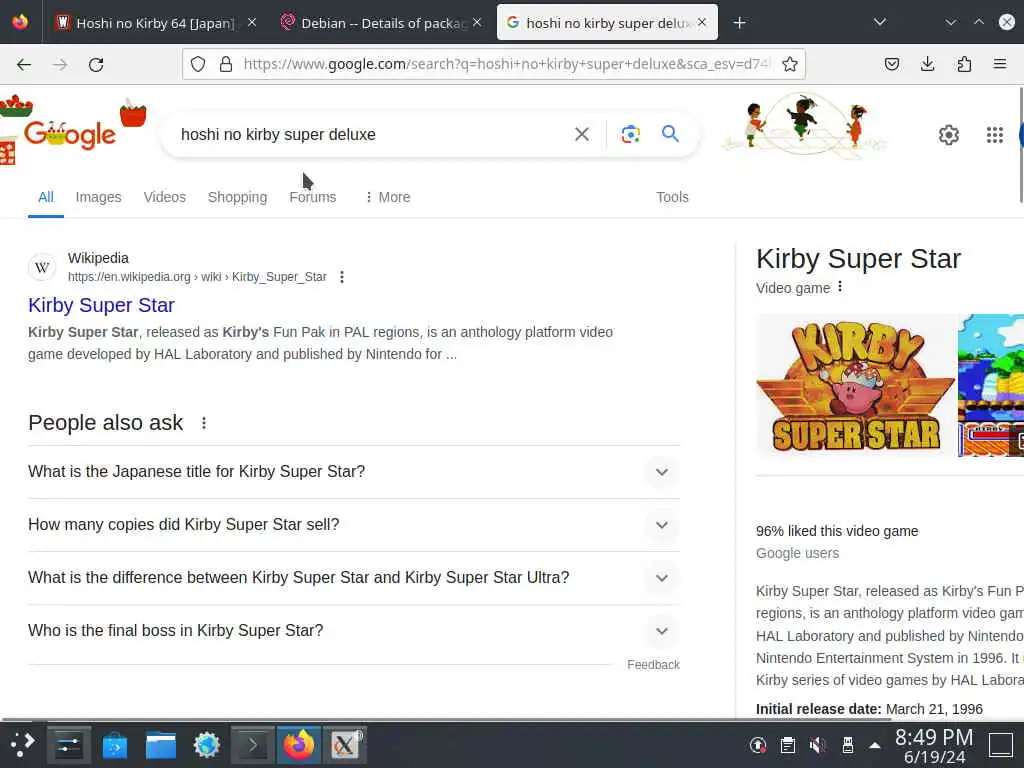Open the KDE application launcher

click(22, 744)
